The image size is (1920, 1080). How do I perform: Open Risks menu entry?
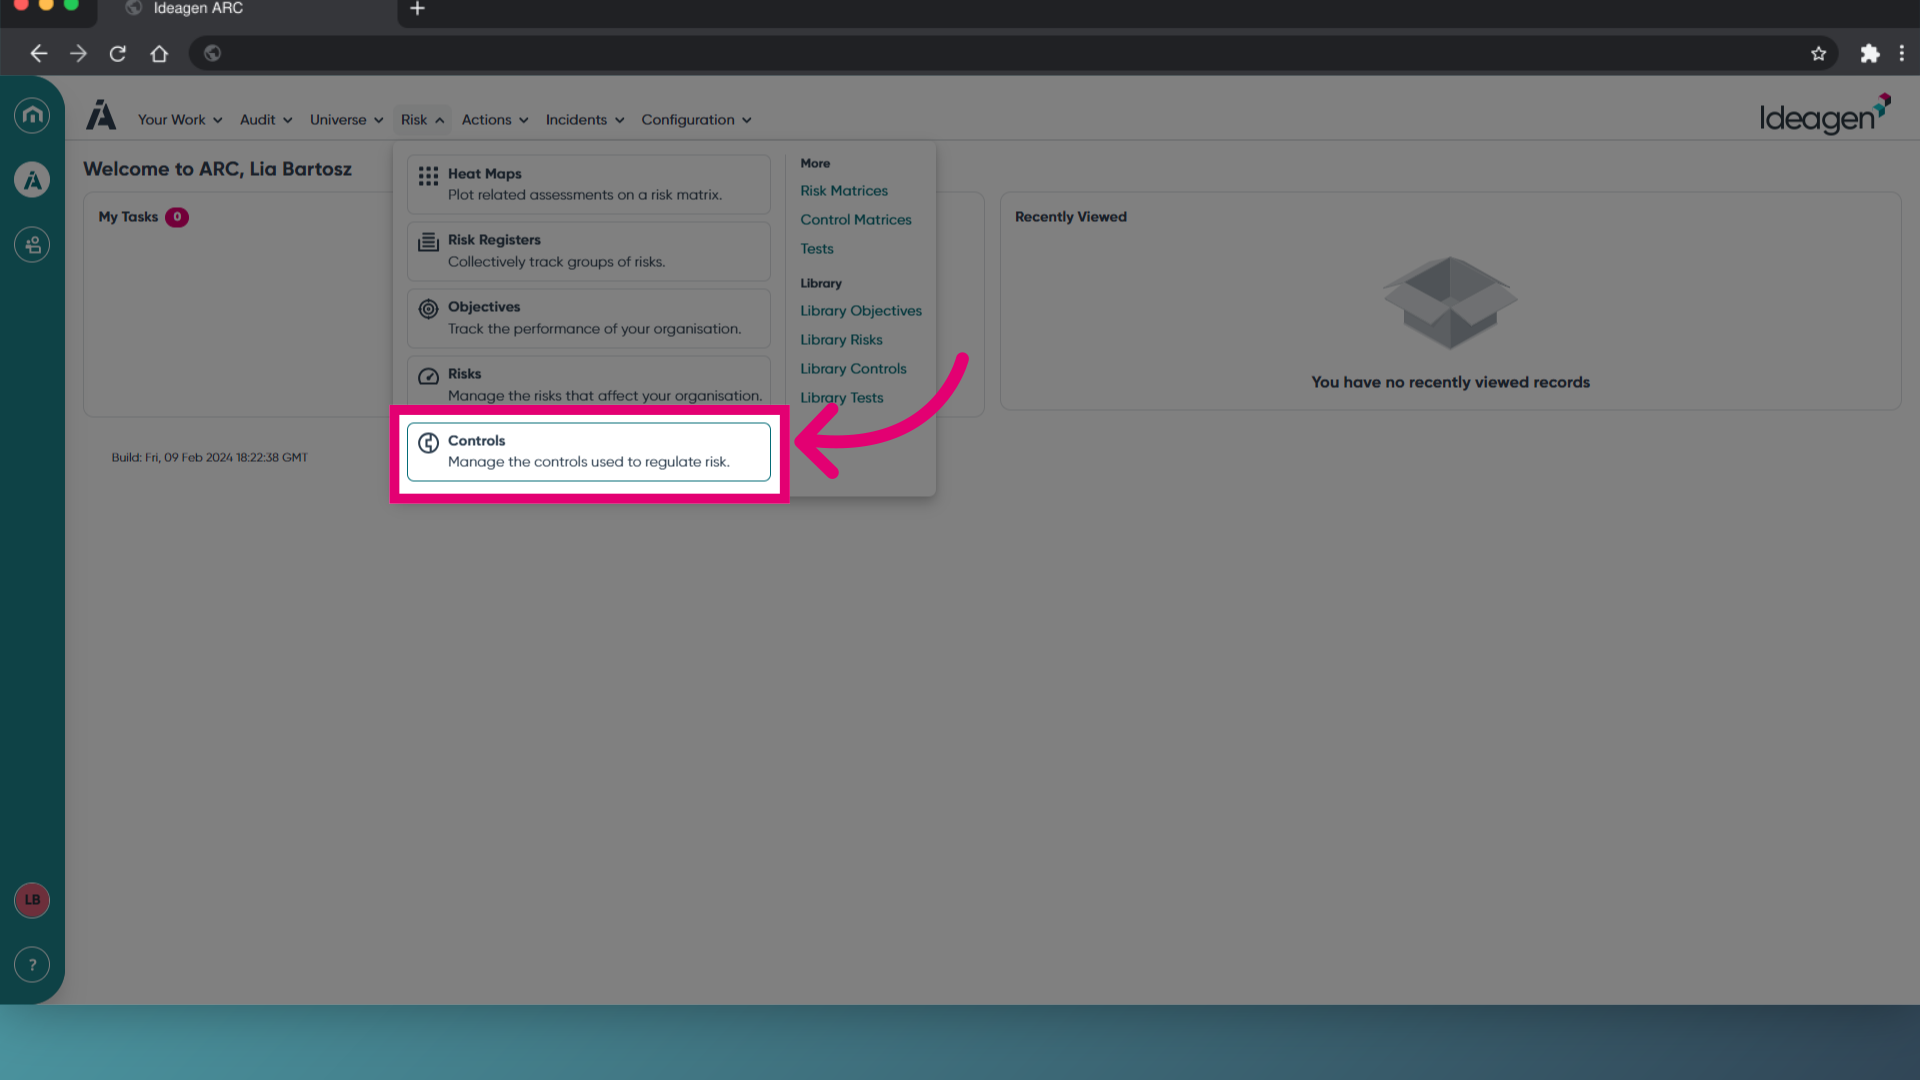tap(589, 382)
